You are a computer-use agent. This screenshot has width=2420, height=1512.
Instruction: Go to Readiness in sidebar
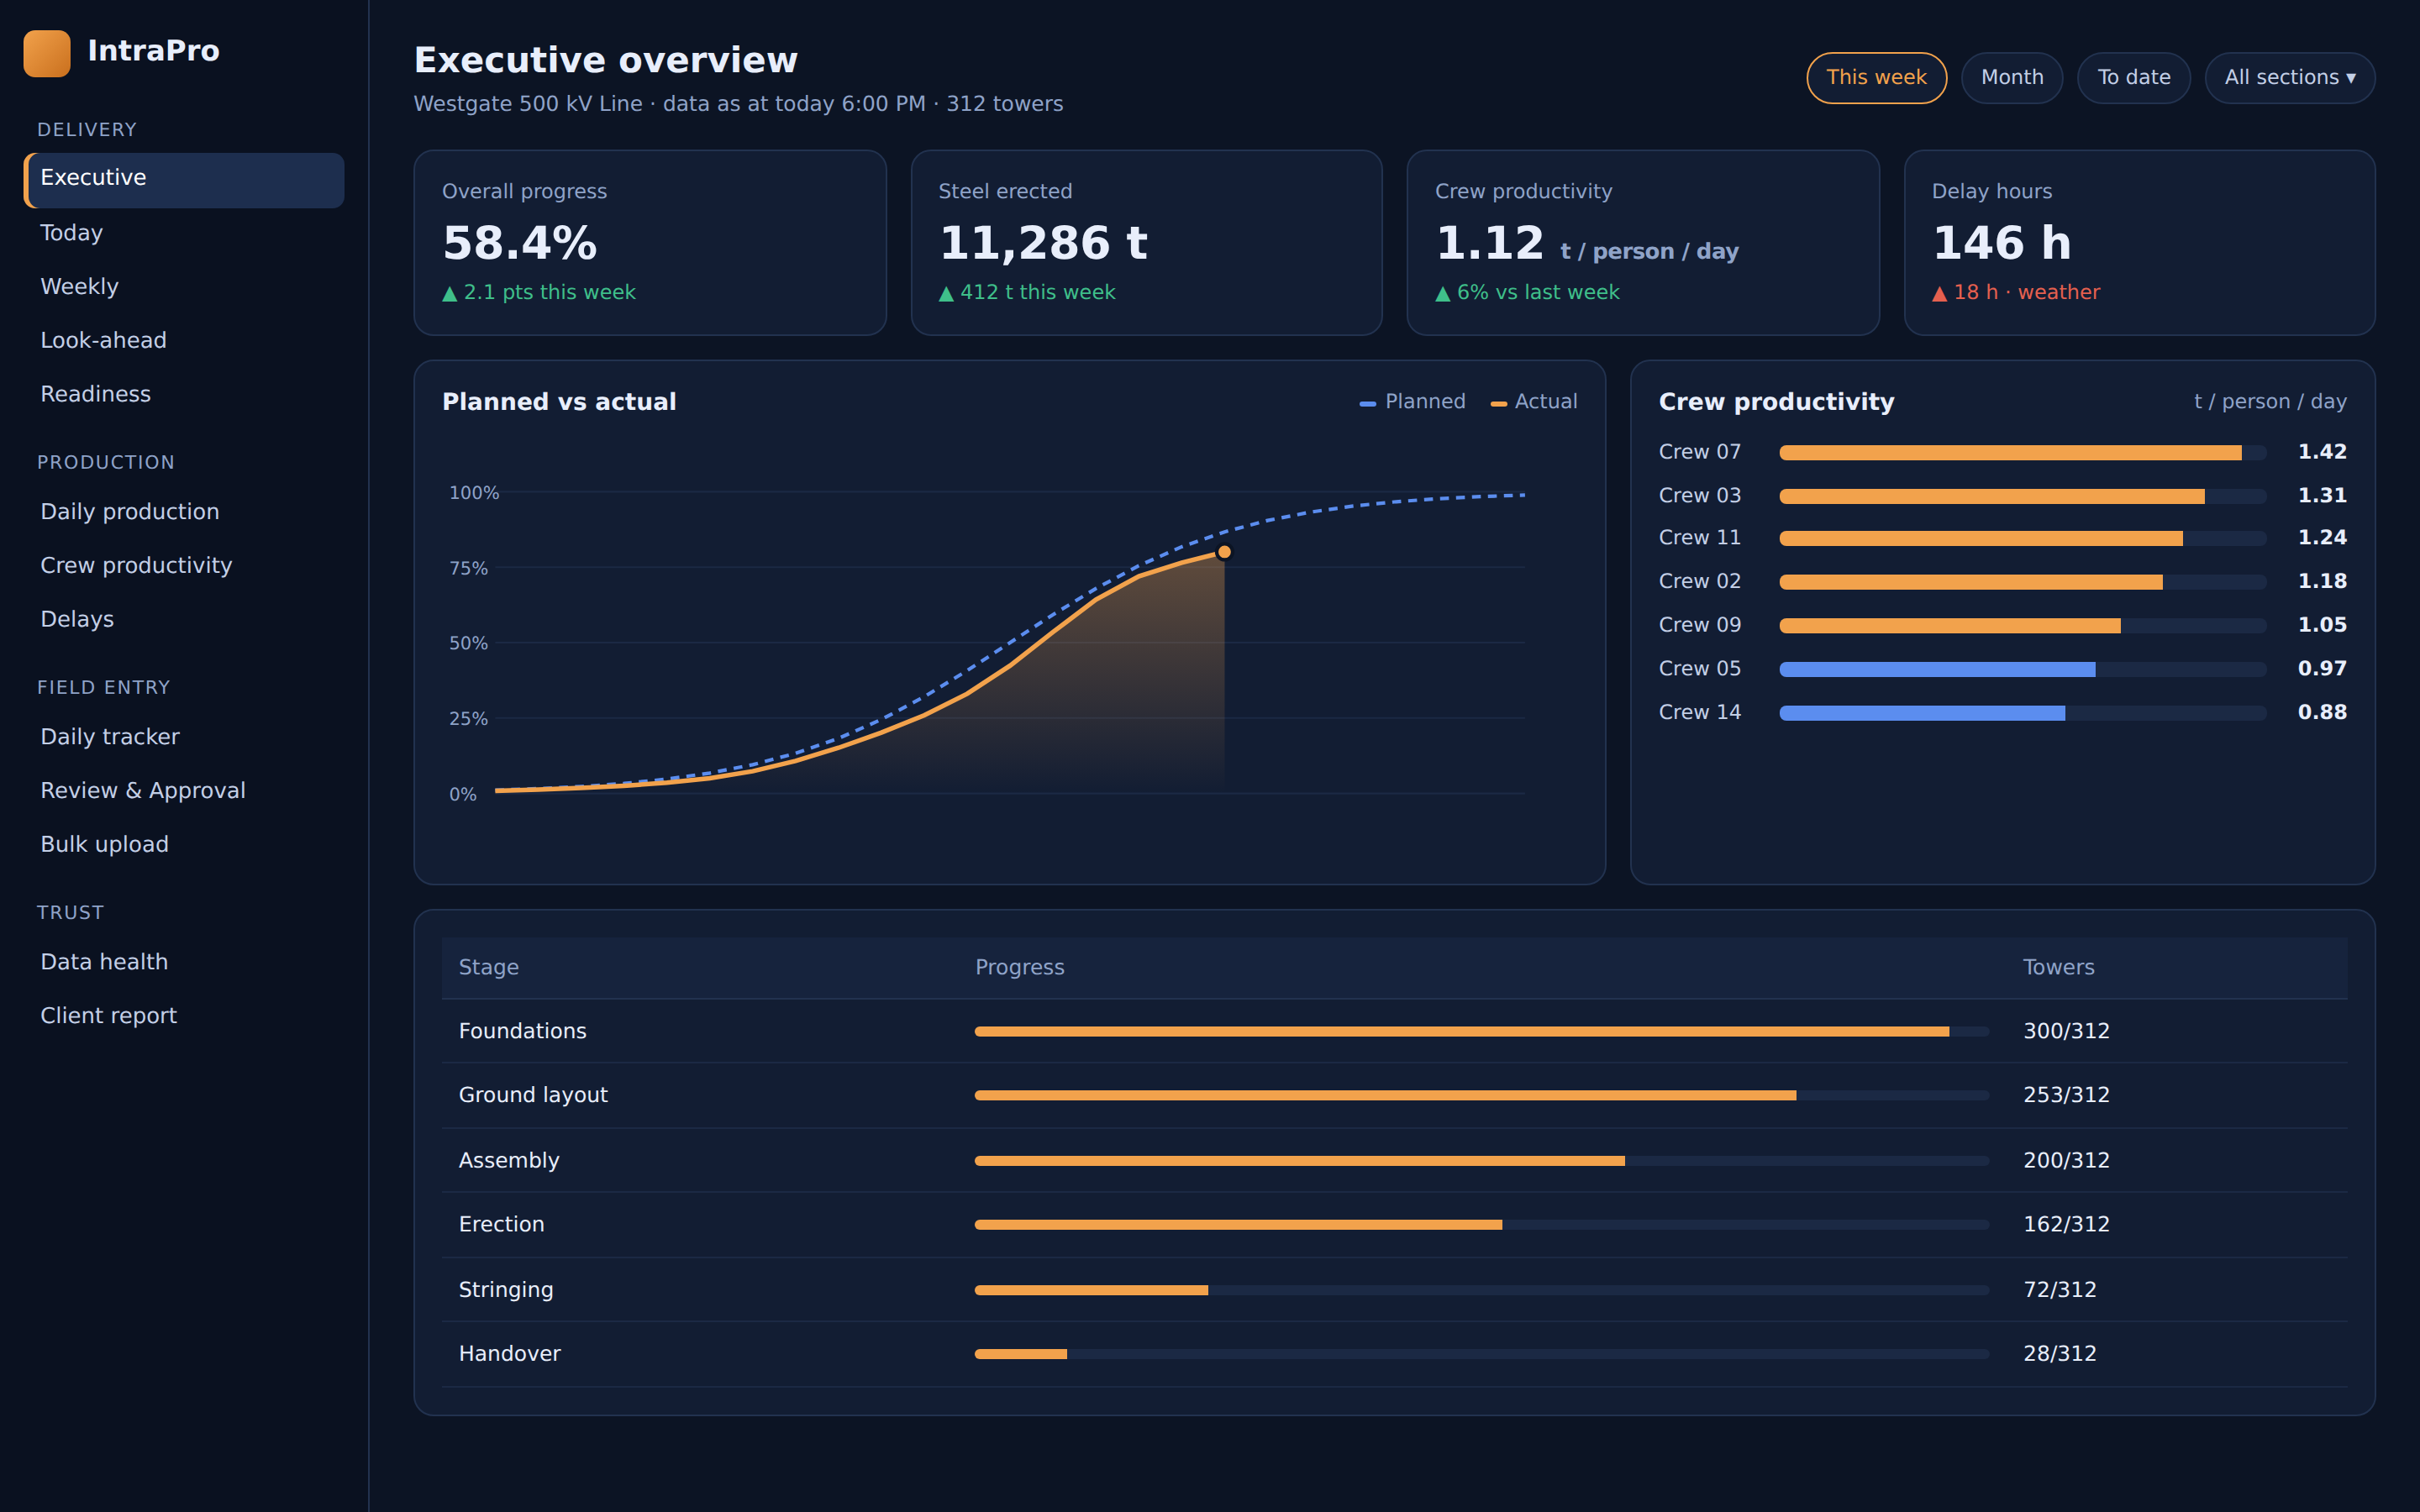(184, 395)
